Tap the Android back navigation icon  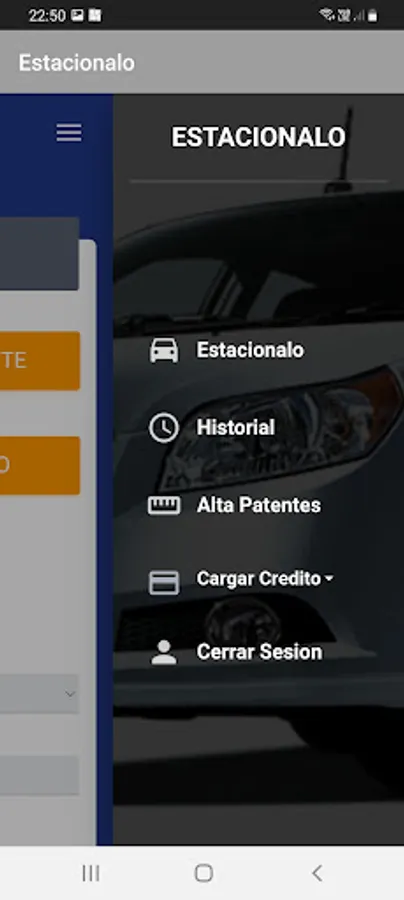(317, 873)
